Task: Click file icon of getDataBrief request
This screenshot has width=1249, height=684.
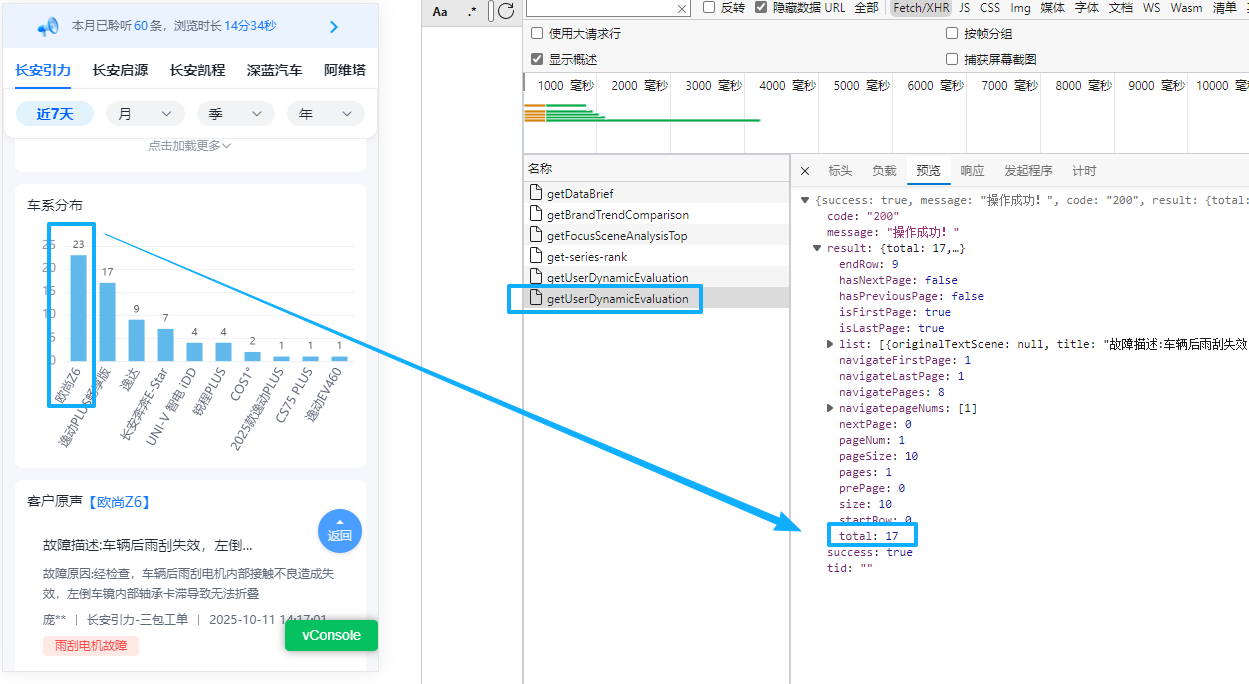Action: (536, 194)
